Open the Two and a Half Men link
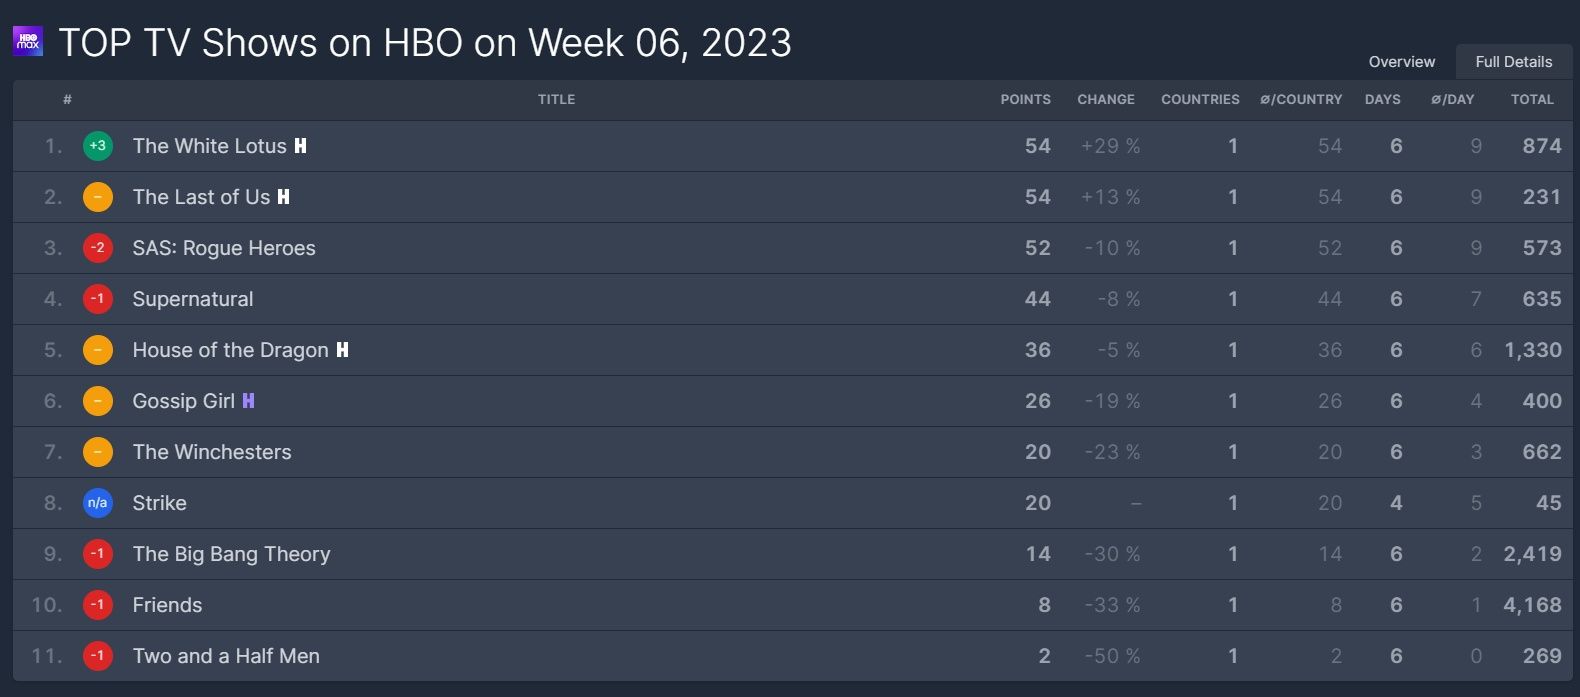Image resolution: width=1580 pixels, height=697 pixels. click(226, 656)
